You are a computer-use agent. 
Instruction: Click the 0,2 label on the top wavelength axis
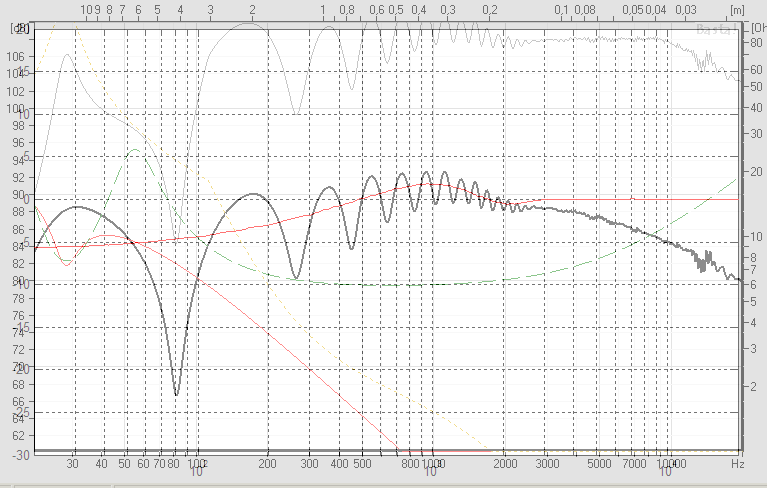[x=490, y=9]
